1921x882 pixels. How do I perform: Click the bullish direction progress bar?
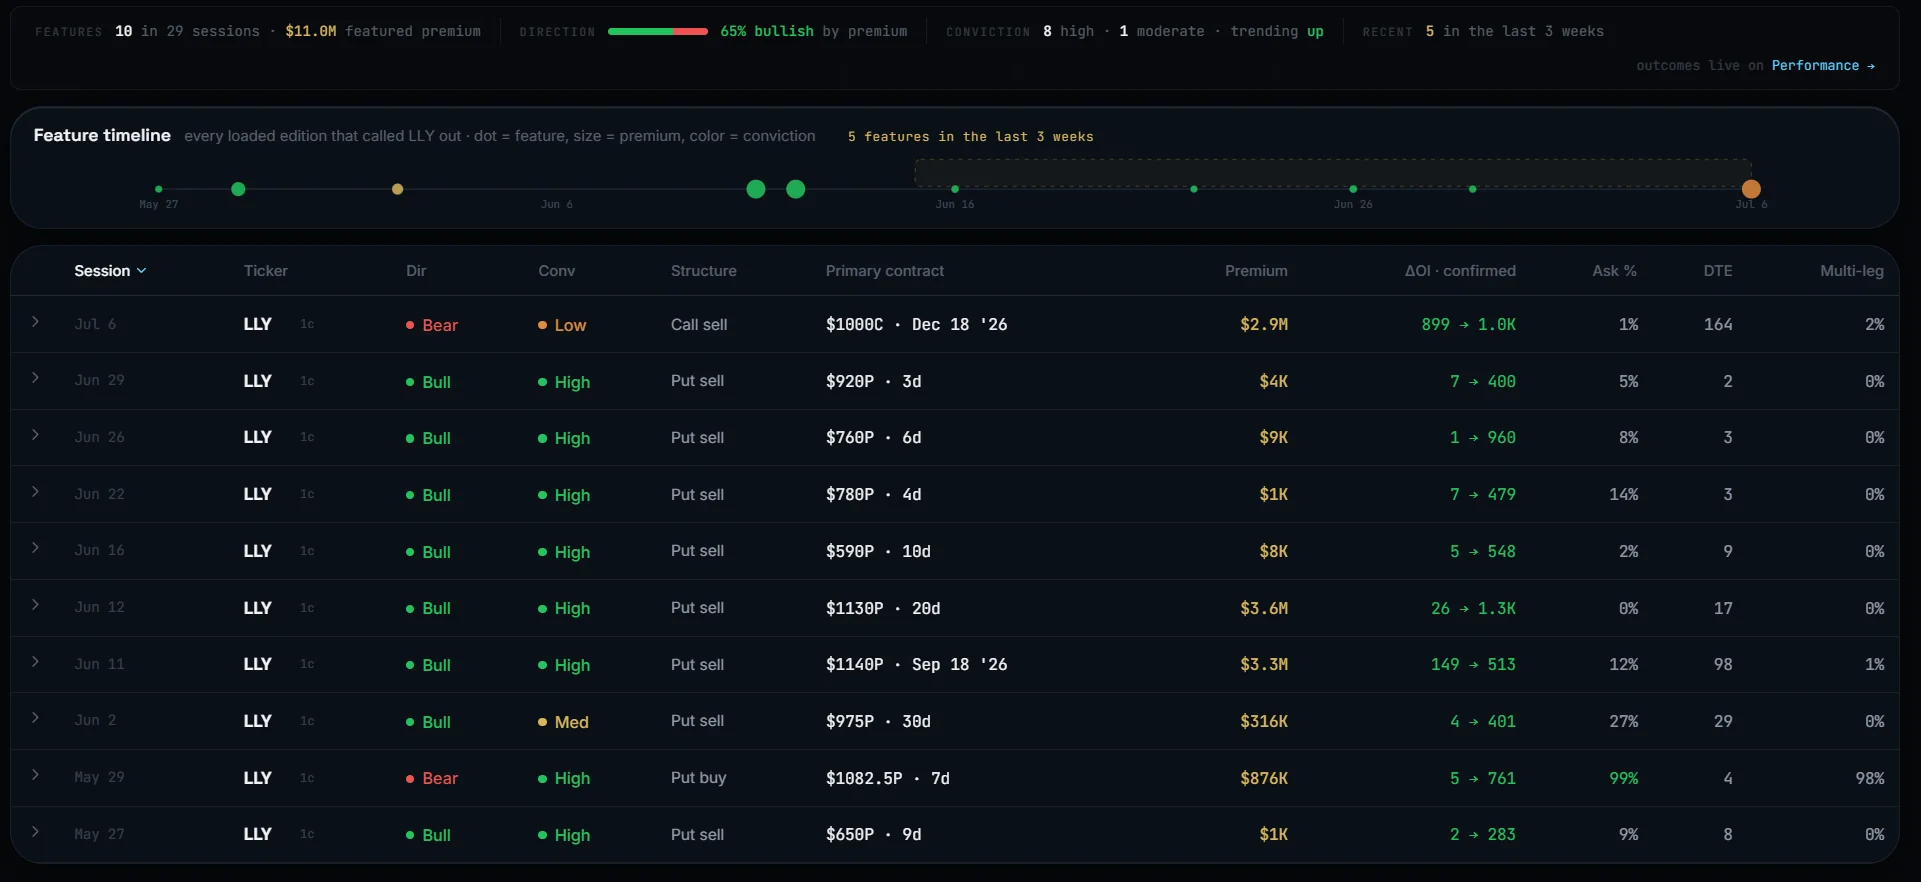point(658,32)
